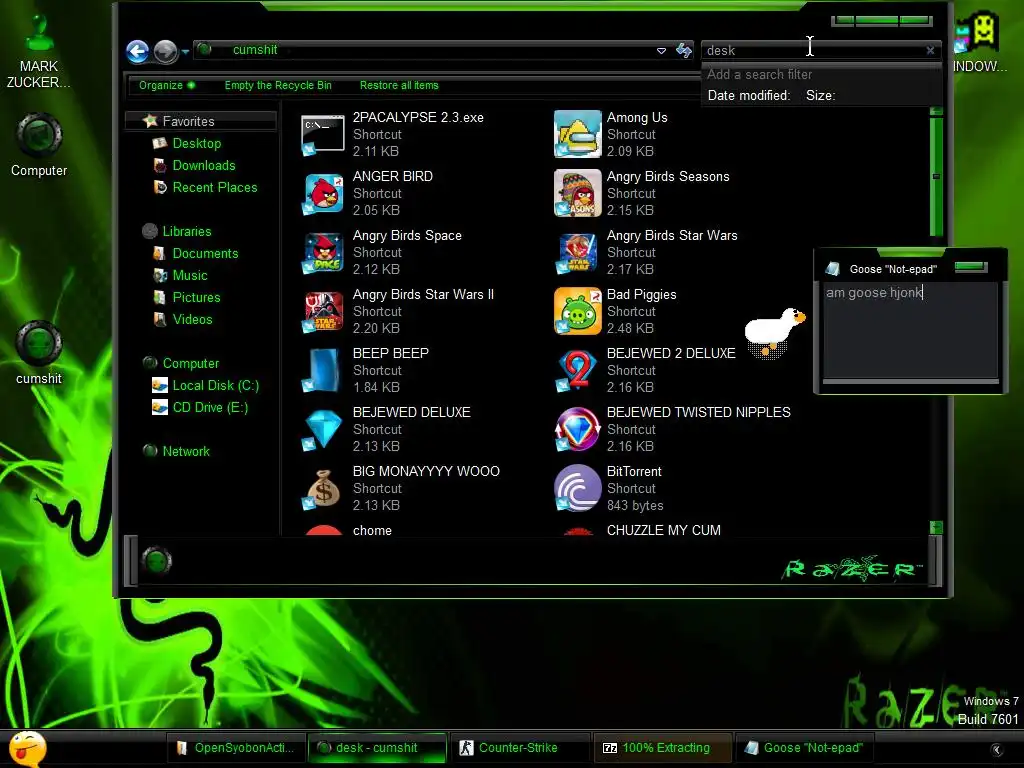Click the Forward arrow button
Image resolution: width=1024 pixels, height=768 pixels.
click(x=166, y=52)
